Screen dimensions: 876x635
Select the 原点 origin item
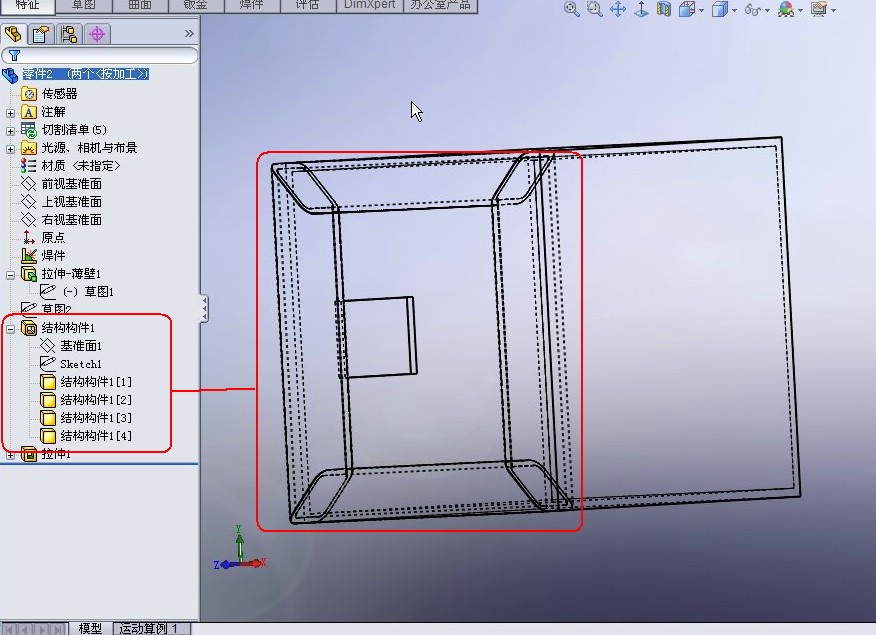pyautogui.click(x=53, y=237)
